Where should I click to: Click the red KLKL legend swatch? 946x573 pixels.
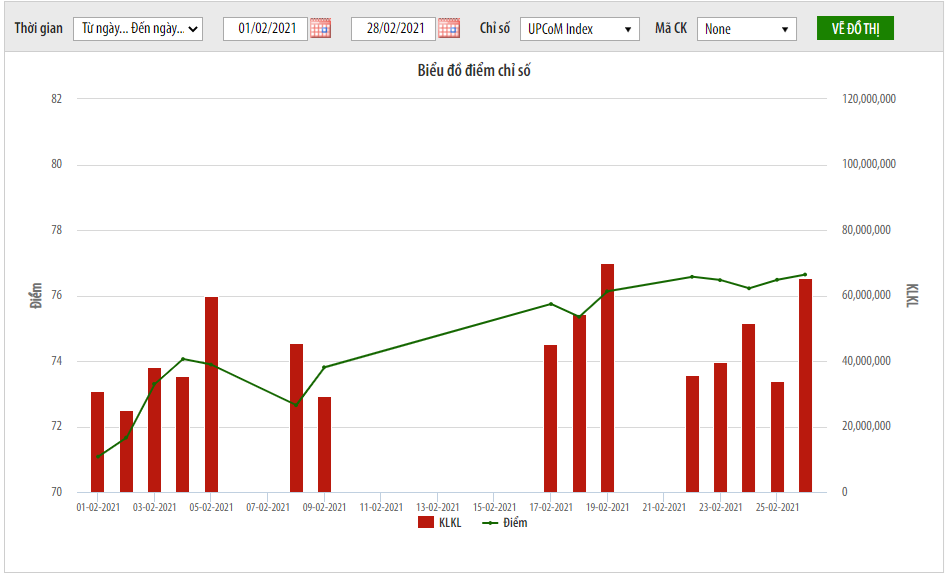click(x=426, y=522)
